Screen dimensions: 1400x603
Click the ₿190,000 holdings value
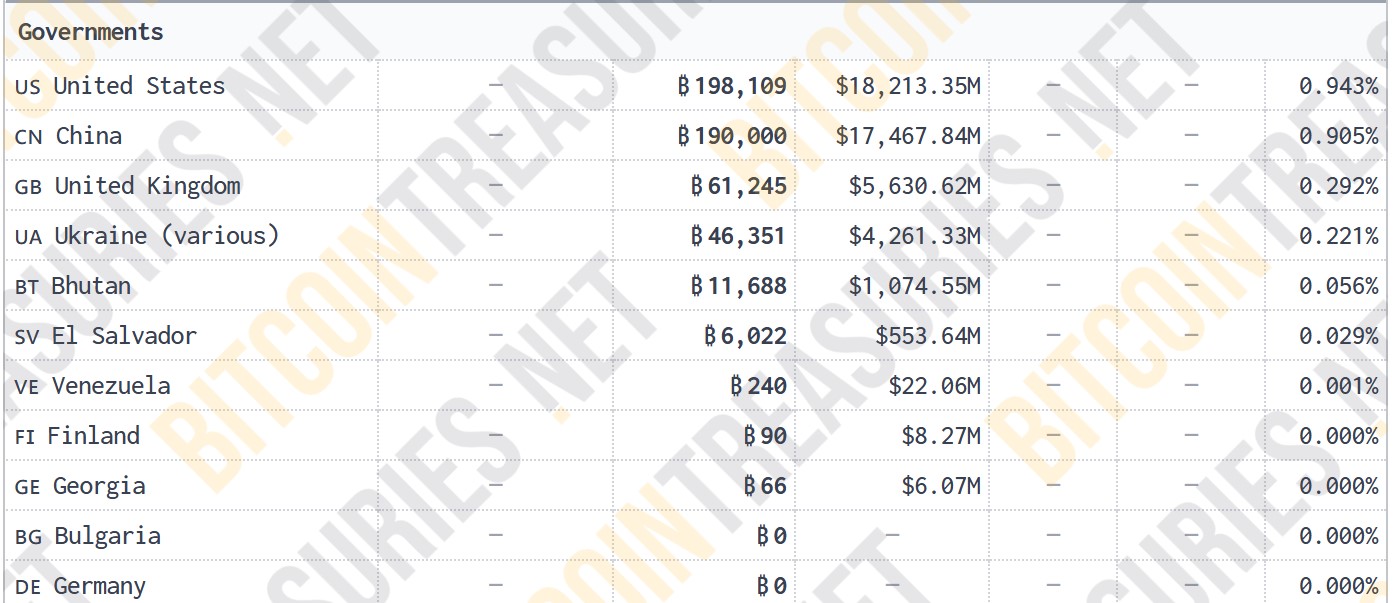[x=732, y=136]
